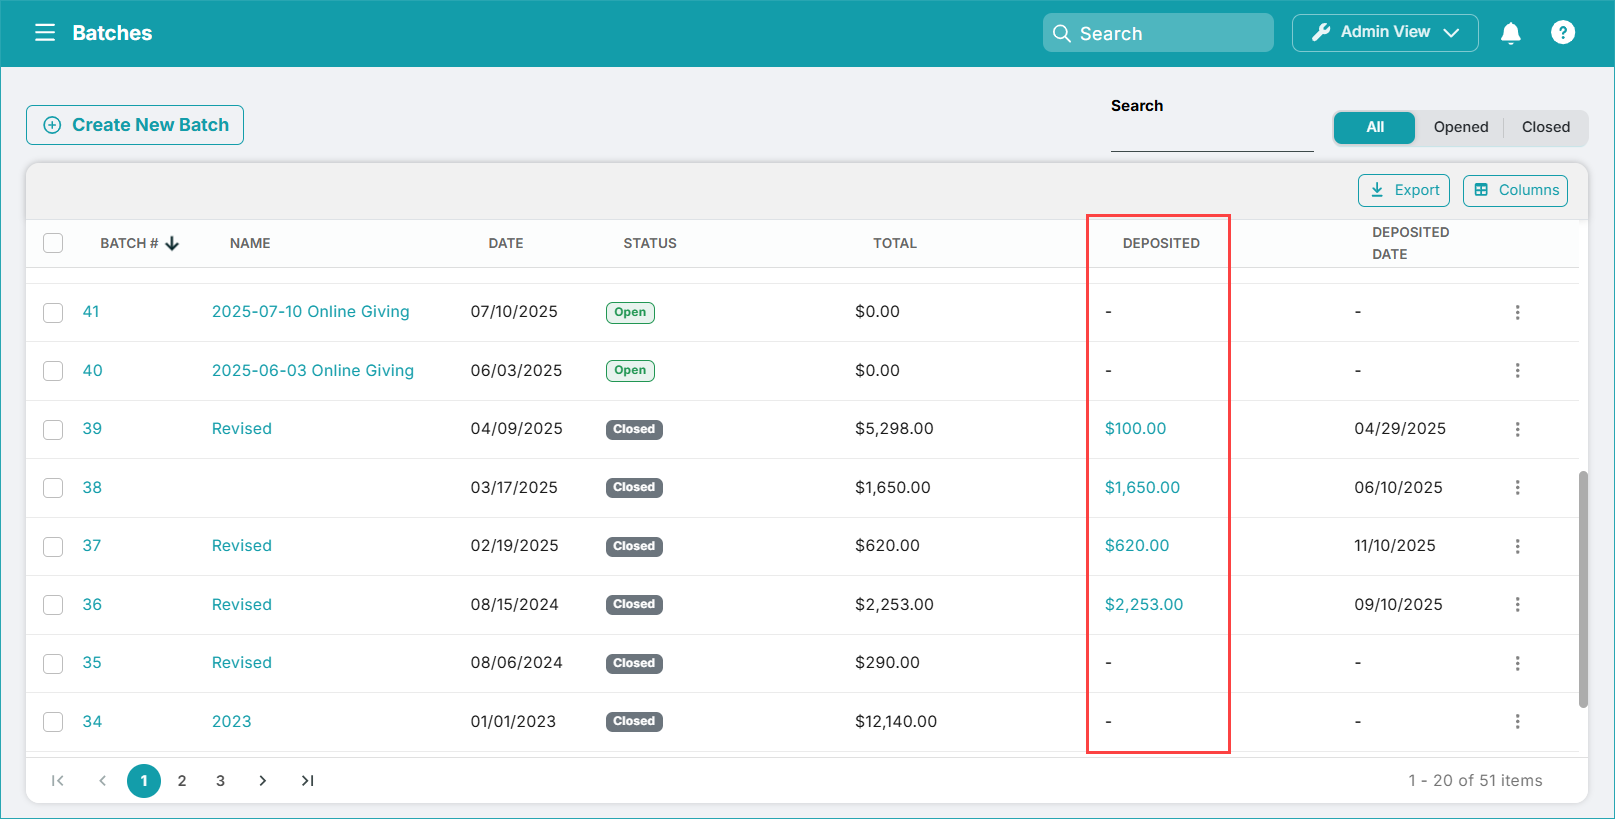Open the 2023 batch name link
This screenshot has height=819, width=1615.
[x=231, y=722]
